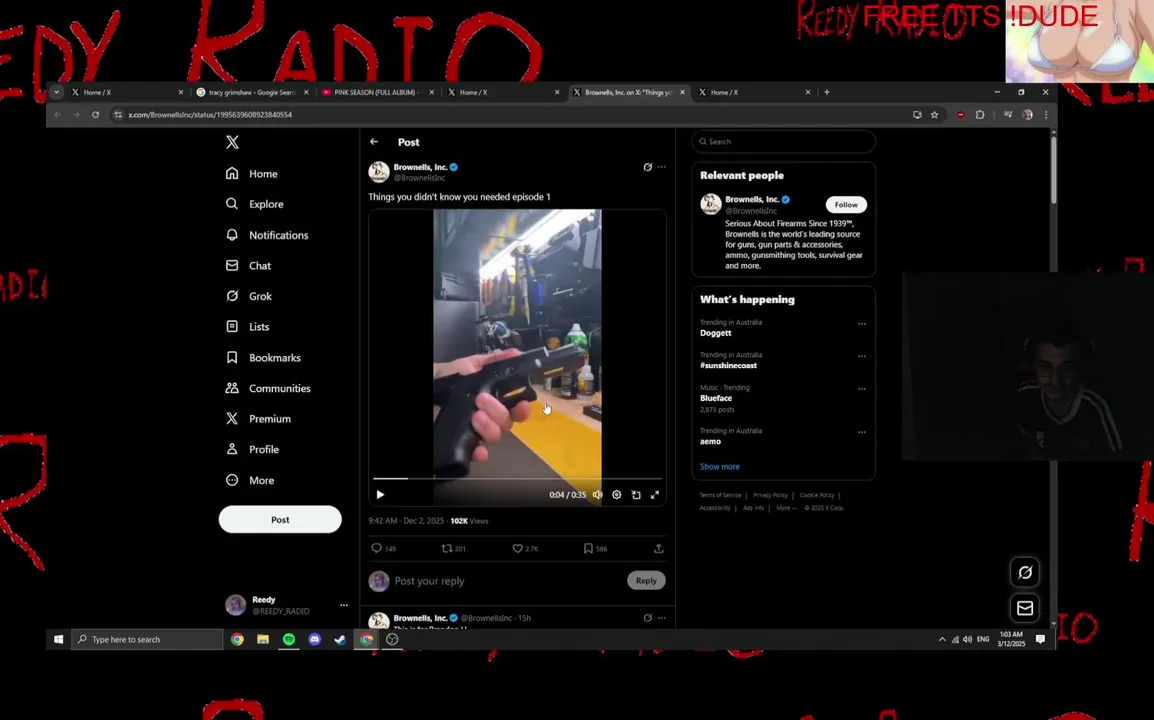1154x720 pixels.
Task: Open #sunshinecoast trending topic
Action: click(x=728, y=365)
